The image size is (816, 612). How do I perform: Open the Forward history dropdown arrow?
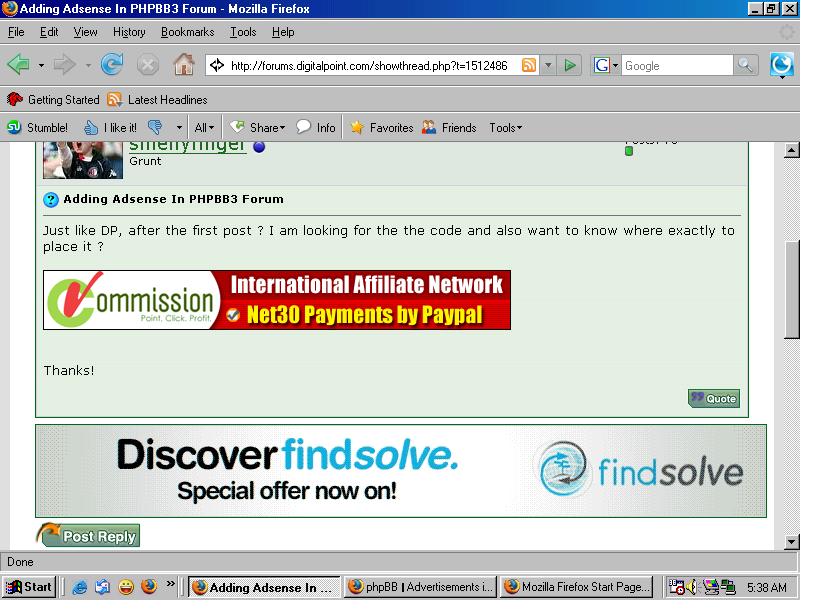(88, 66)
